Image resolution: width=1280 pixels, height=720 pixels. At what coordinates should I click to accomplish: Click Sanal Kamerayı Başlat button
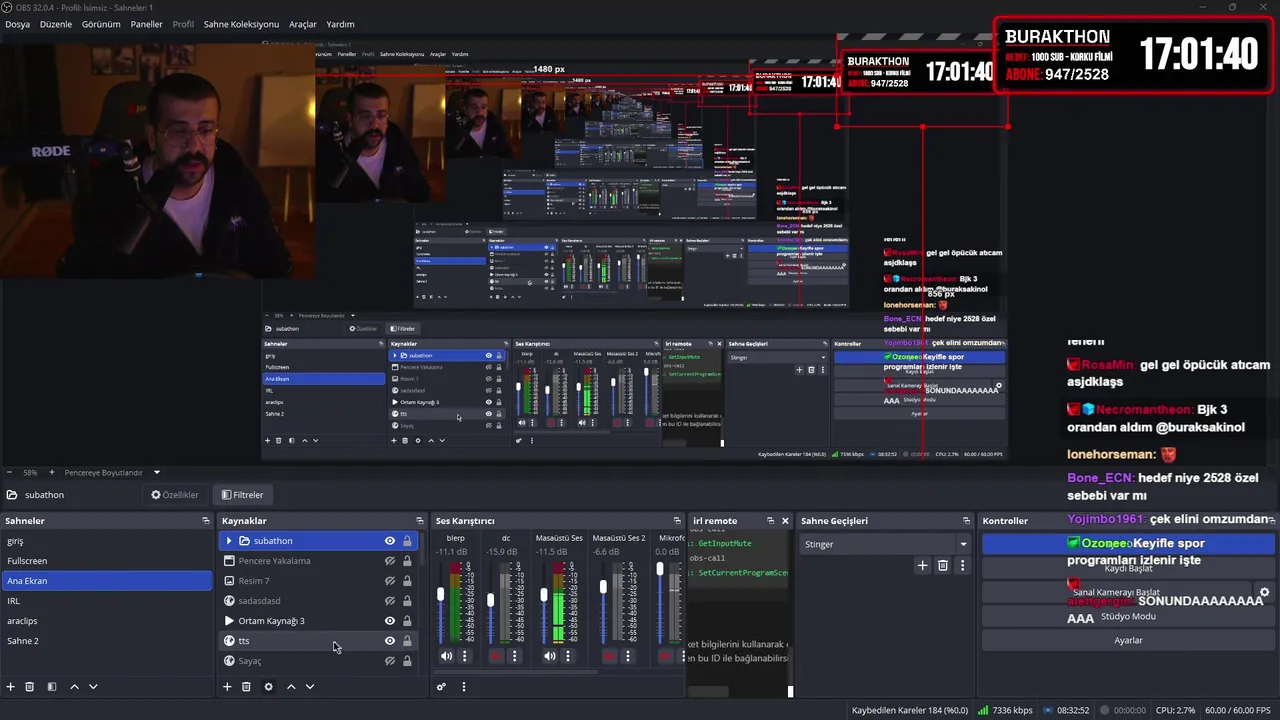click(1116, 592)
